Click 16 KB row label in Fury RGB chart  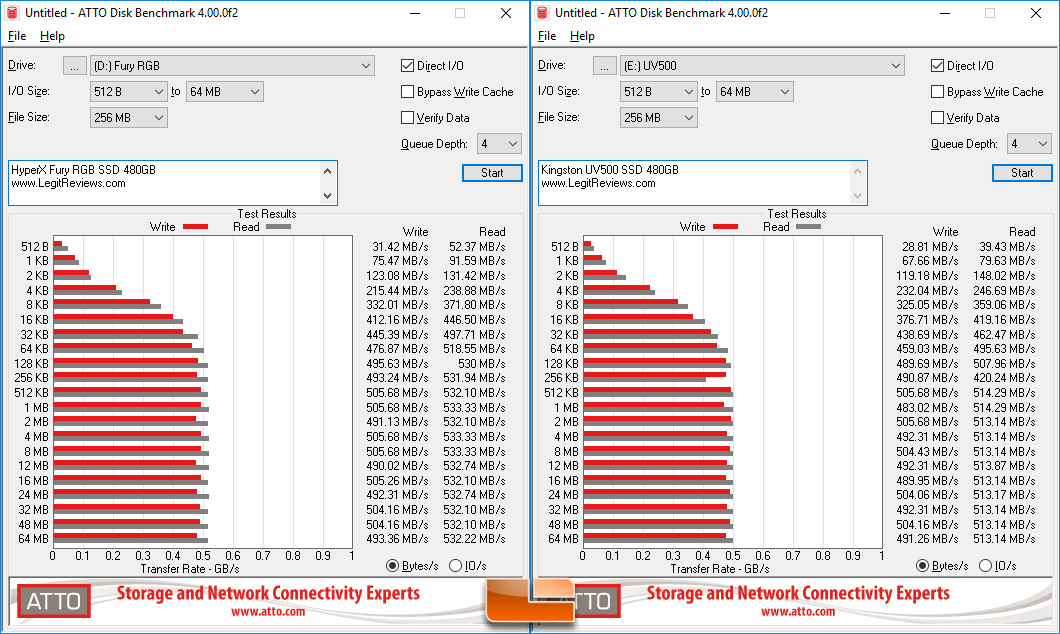[x=34, y=320]
